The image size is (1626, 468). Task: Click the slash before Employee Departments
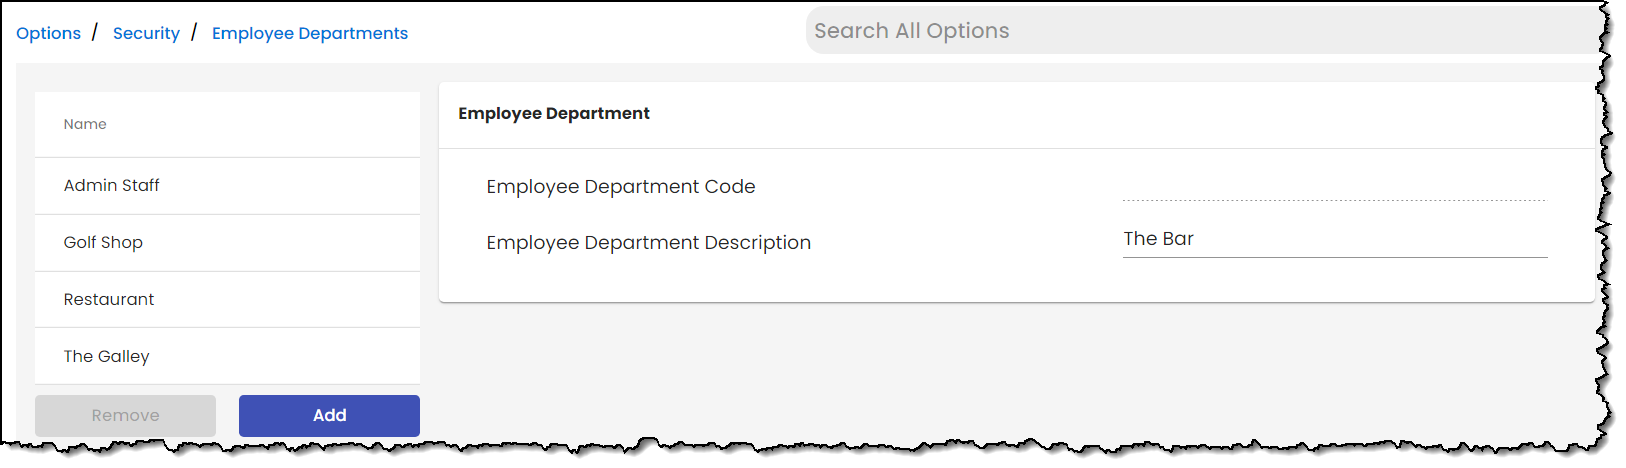point(194,32)
